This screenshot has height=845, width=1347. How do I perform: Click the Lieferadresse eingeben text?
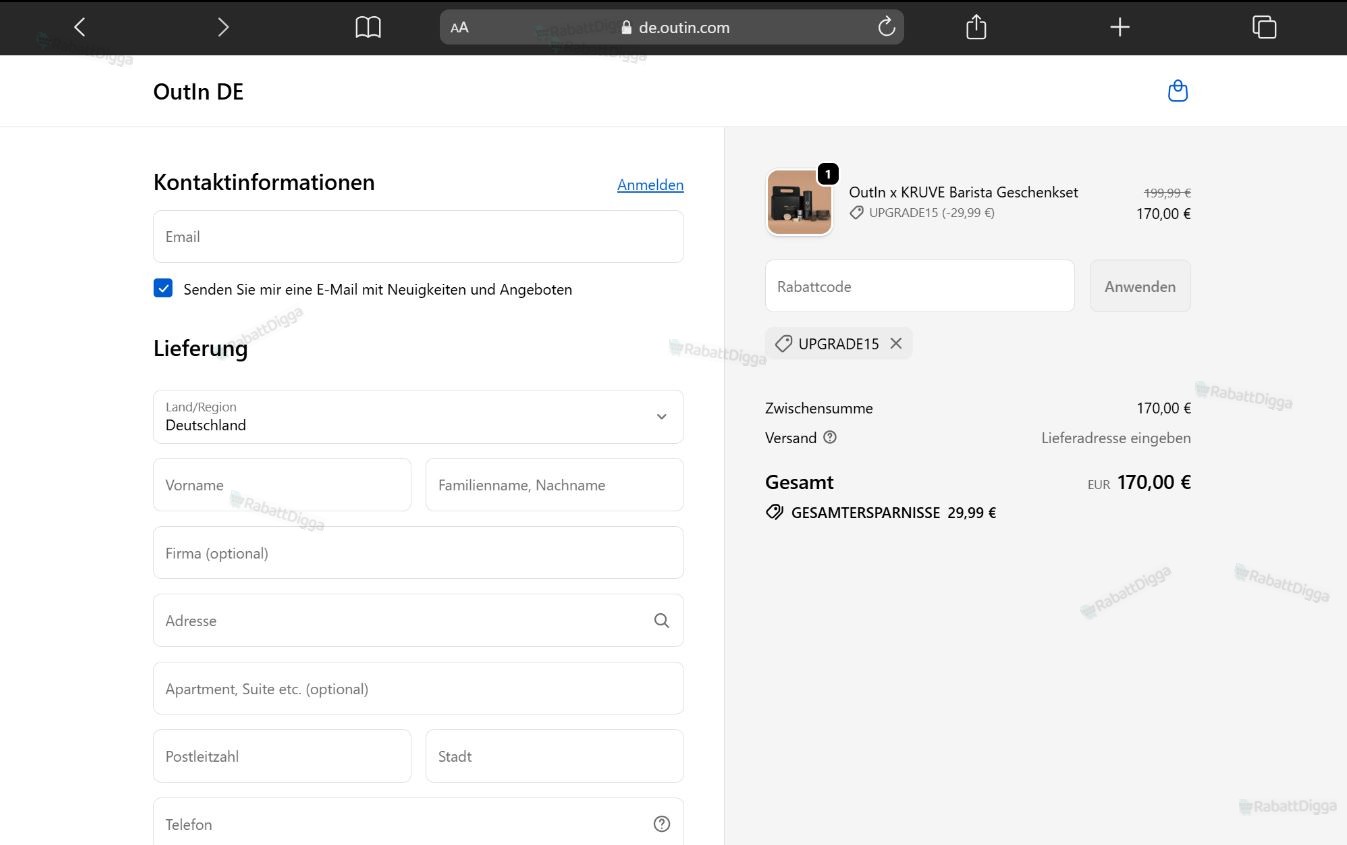pos(1116,438)
